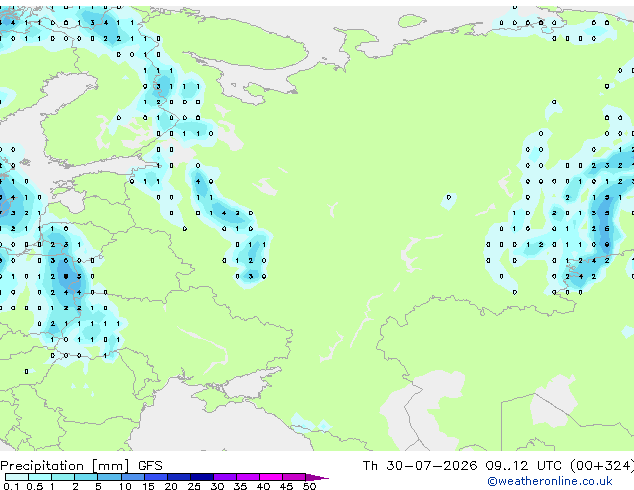Click the 5–10 mm legend color swatch
Viewport: 634px width, 490px height.
point(109,477)
